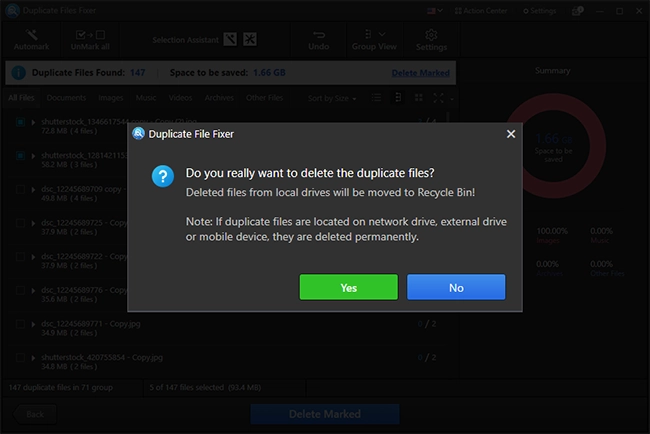This screenshot has height=434, width=650.
Task: Click the main window app logo
Action: click(12, 10)
